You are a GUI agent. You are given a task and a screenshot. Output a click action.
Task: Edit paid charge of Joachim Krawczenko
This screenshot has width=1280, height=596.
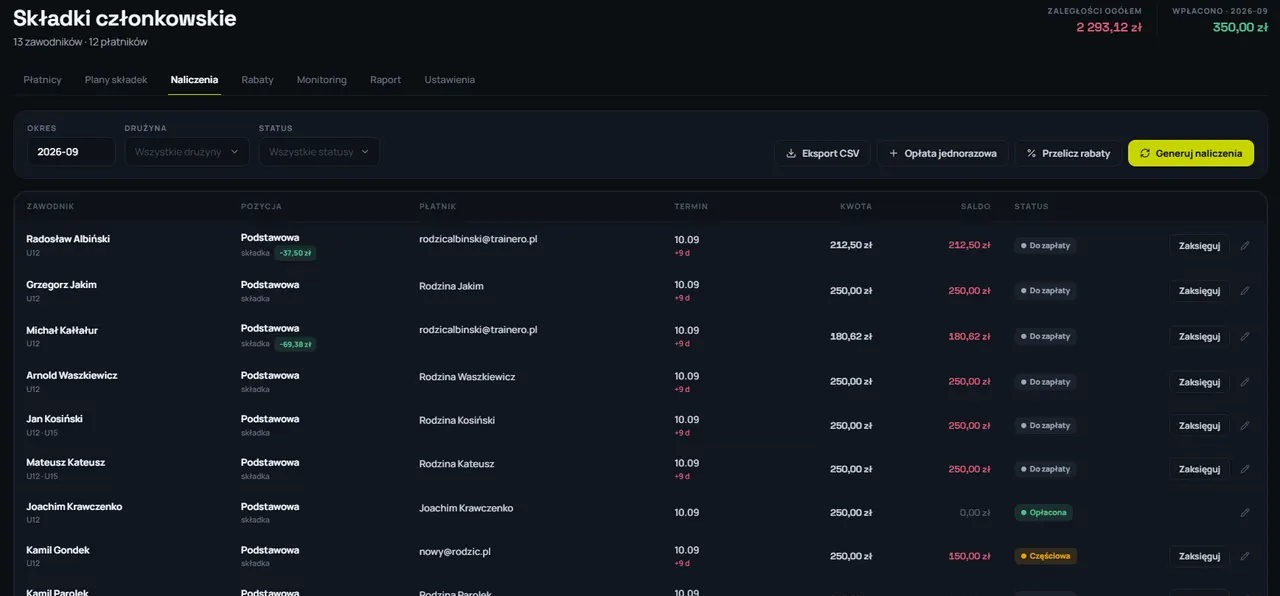(1245, 512)
